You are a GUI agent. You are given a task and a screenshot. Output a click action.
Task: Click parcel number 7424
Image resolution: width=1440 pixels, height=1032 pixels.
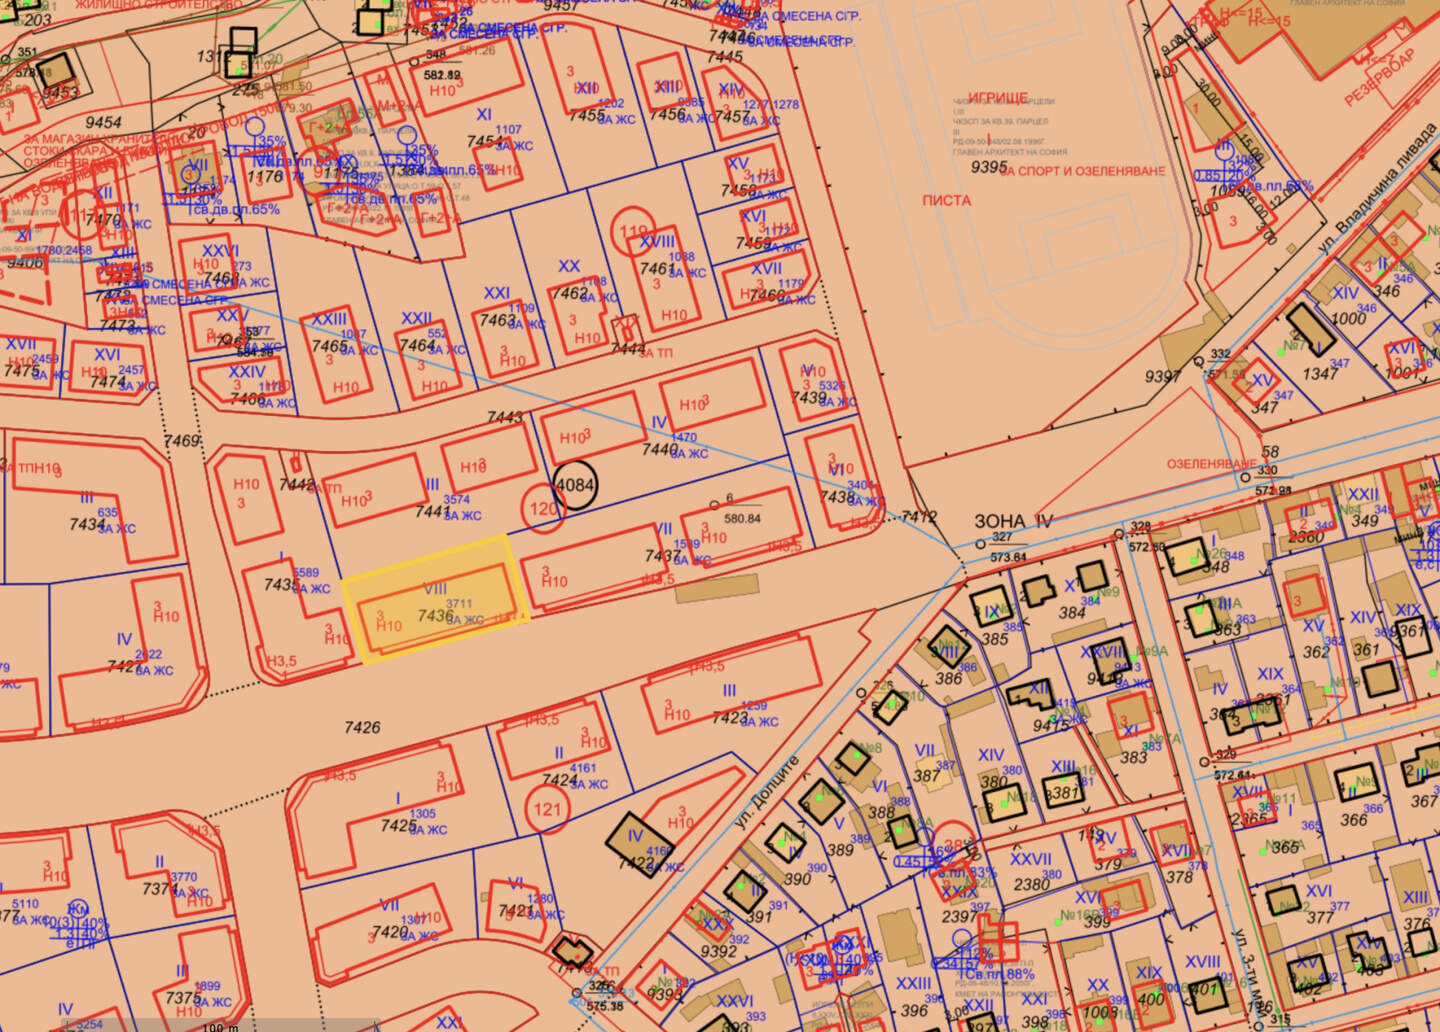[x=561, y=780]
